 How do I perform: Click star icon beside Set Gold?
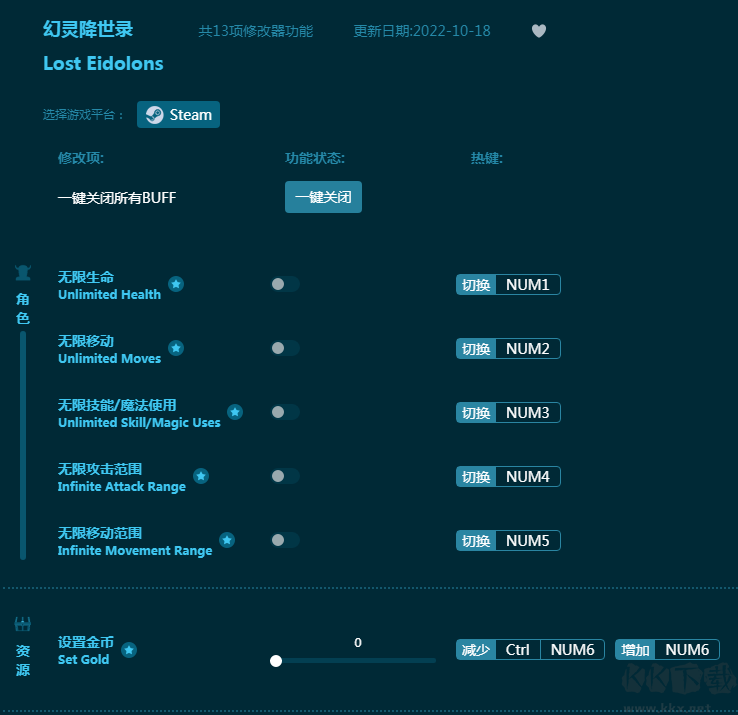click(129, 650)
